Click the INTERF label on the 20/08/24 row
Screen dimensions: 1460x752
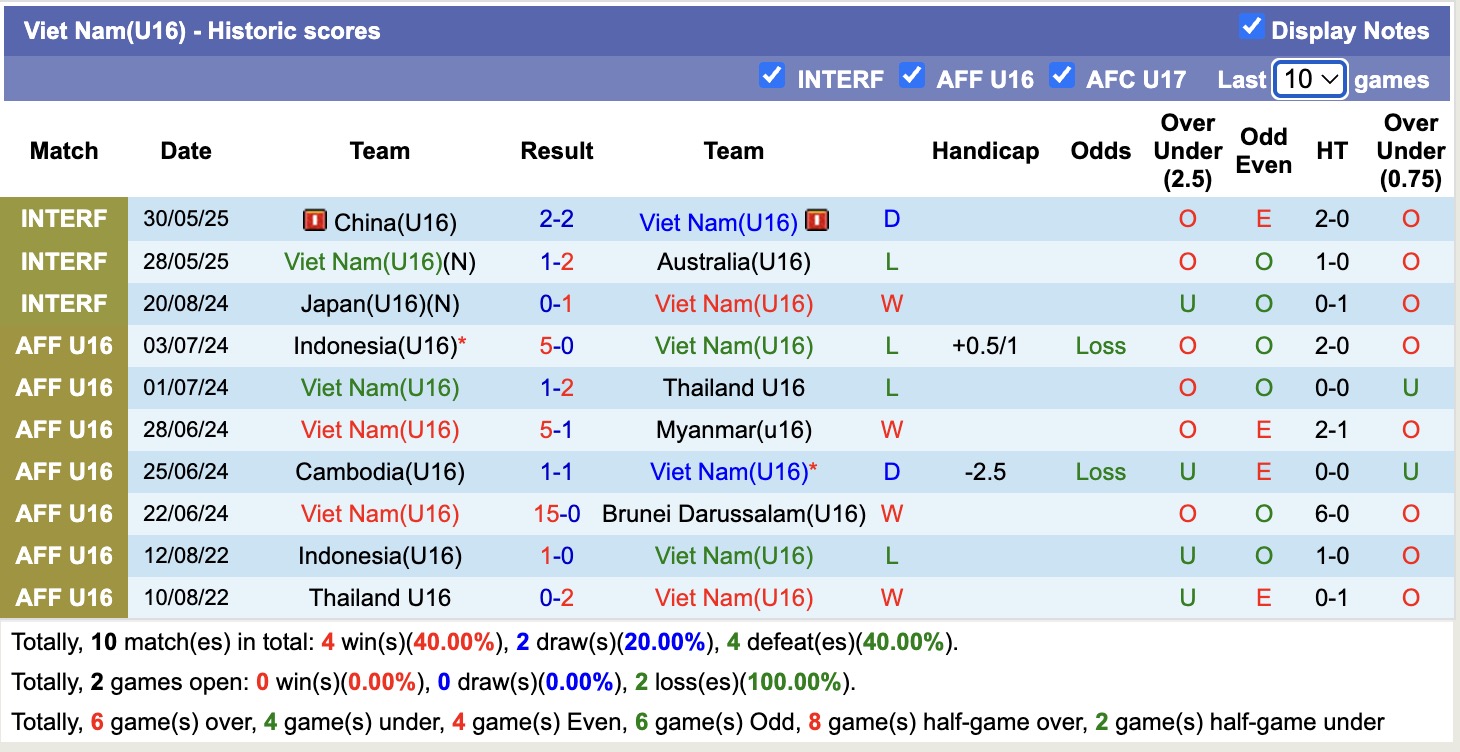click(x=65, y=304)
